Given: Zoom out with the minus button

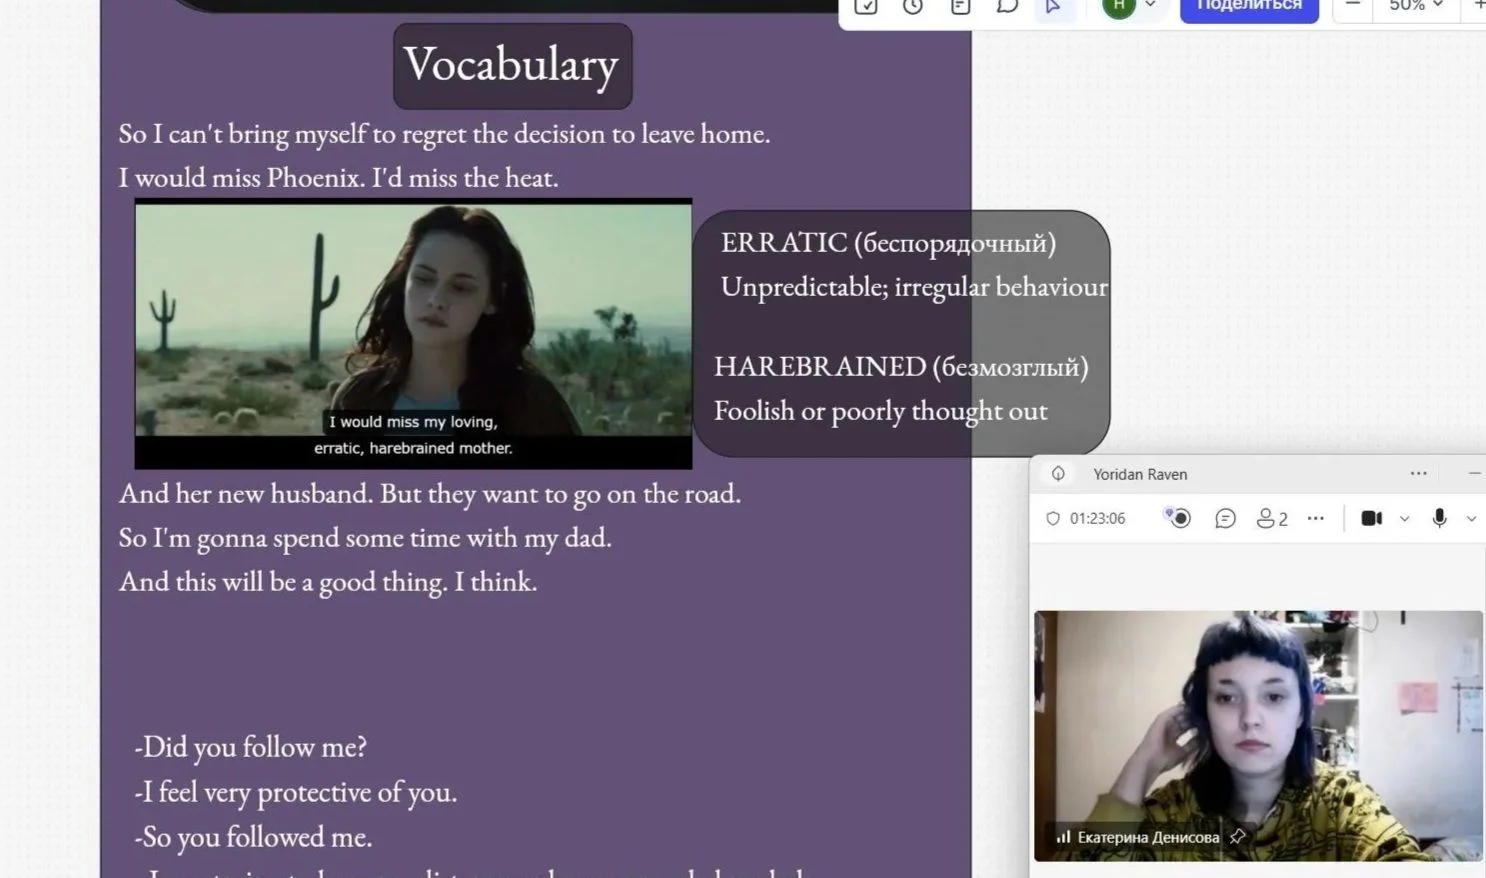Looking at the screenshot, I should tap(1353, 5).
